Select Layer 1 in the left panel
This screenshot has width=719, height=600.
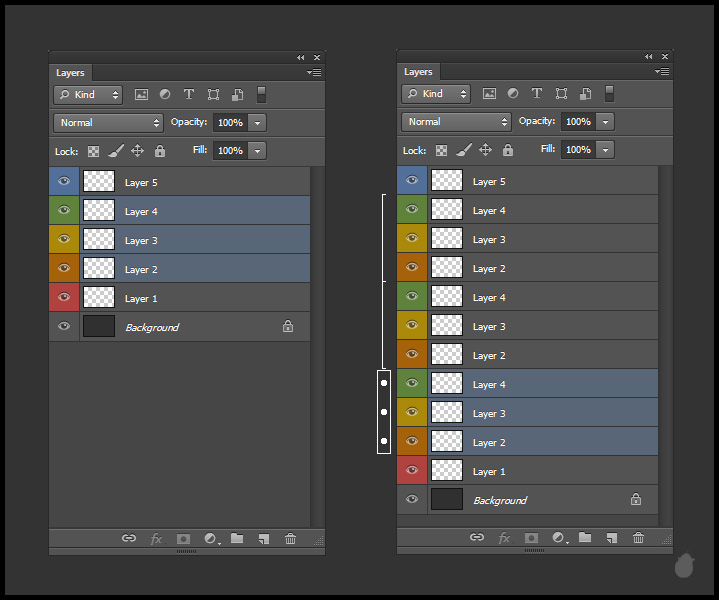200,298
